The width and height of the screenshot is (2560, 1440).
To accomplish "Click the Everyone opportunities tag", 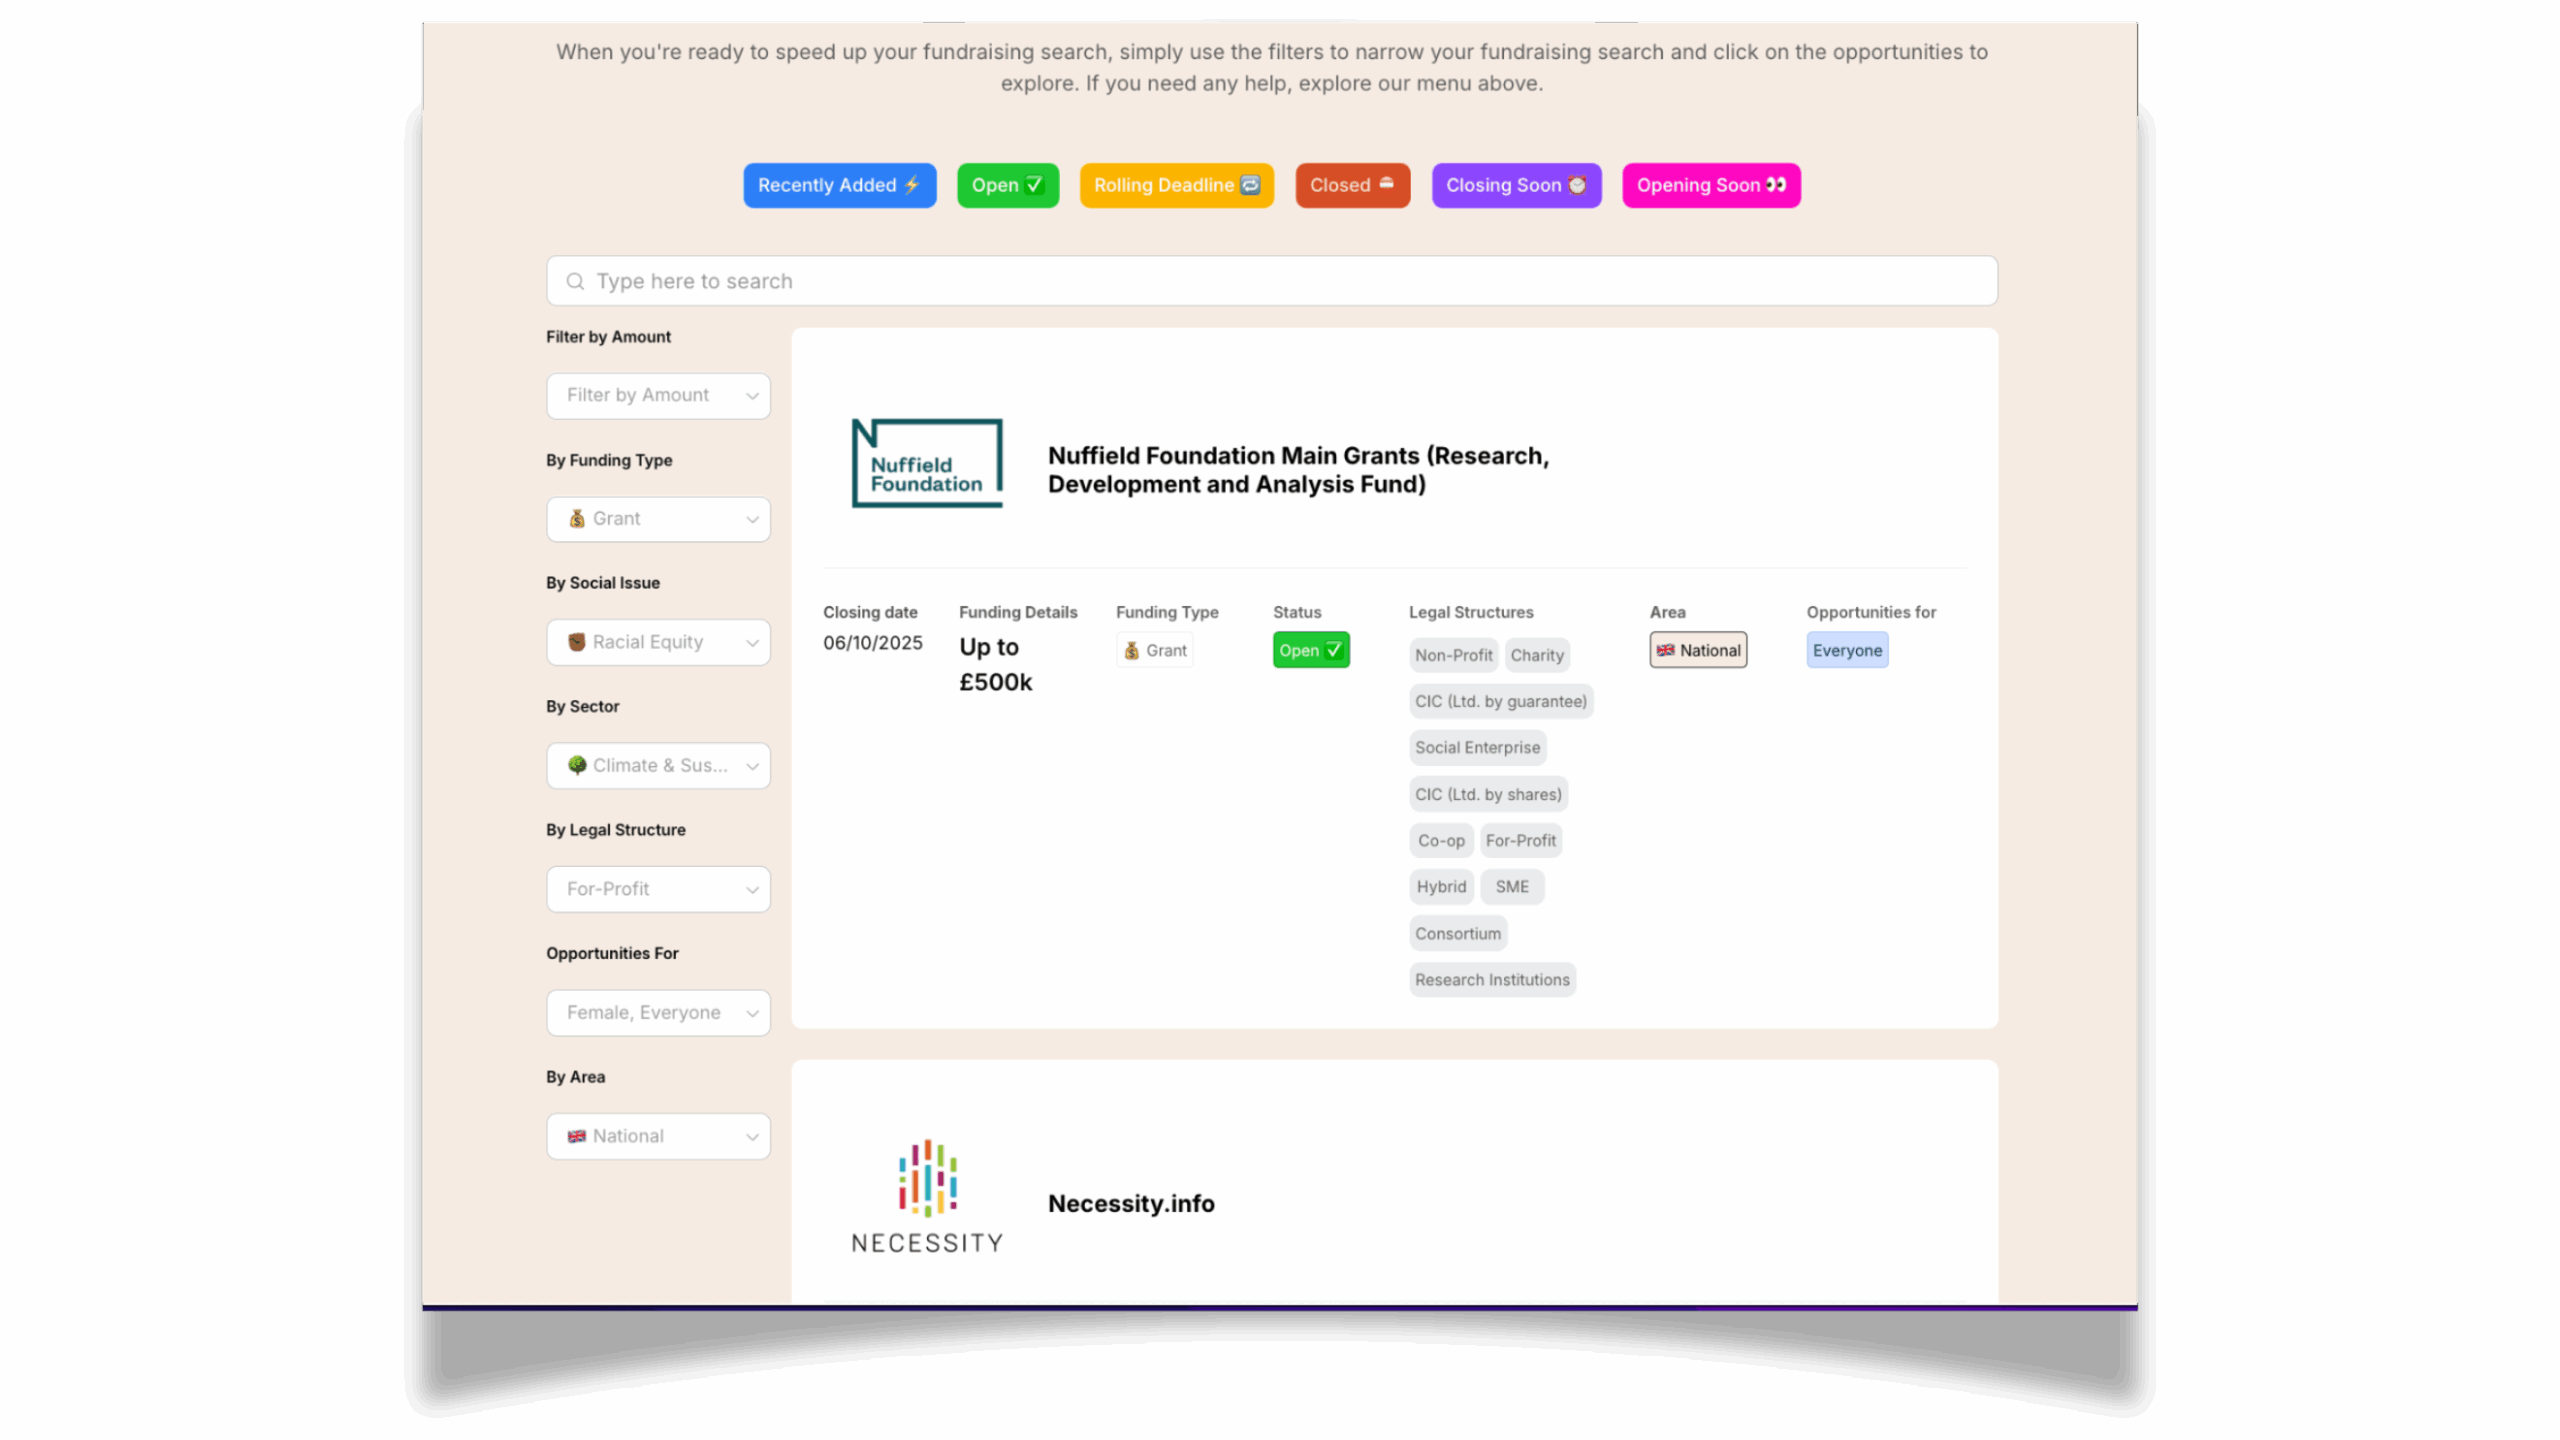I will pyautogui.click(x=1847, y=651).
